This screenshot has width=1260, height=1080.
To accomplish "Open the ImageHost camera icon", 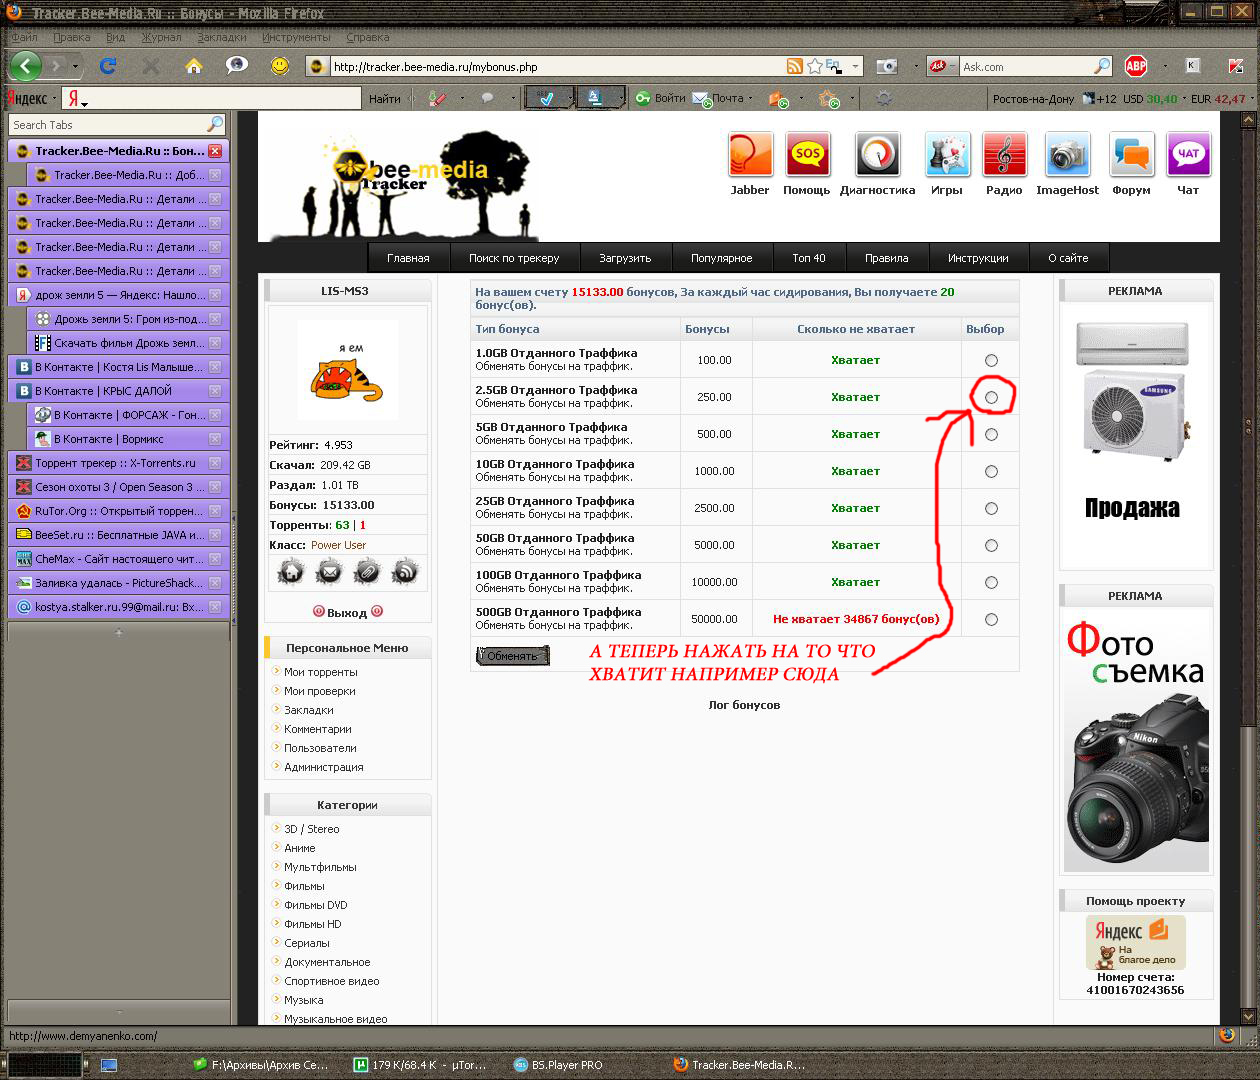I will (1067, 156).
